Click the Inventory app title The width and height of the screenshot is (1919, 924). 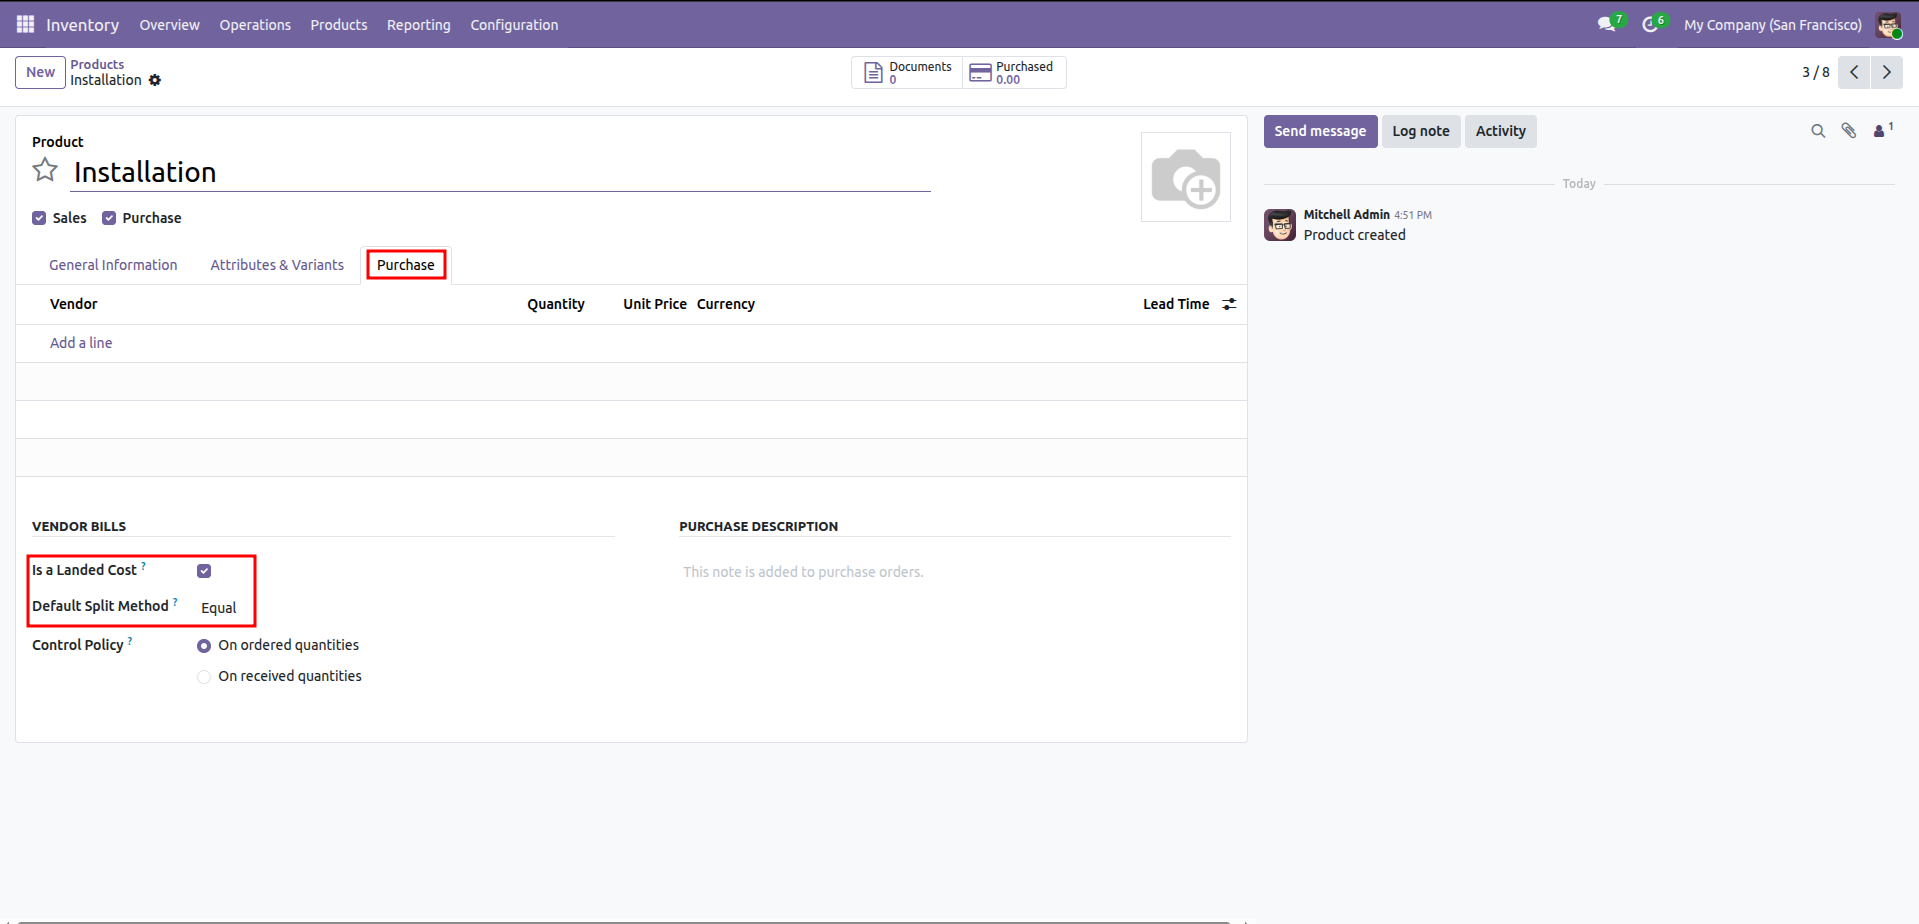[82, 25]
